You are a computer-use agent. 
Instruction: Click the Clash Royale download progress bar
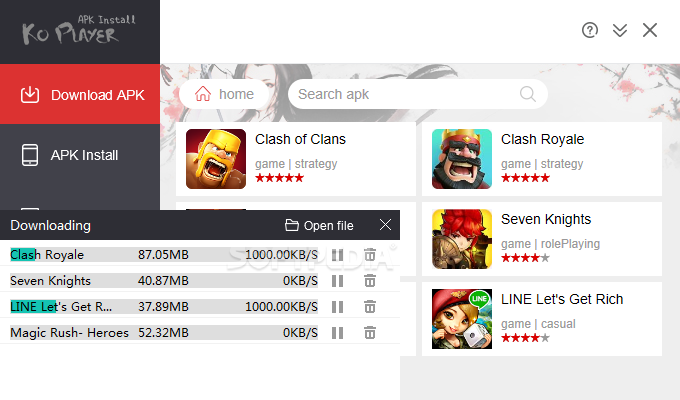click(x=164, y=255)
